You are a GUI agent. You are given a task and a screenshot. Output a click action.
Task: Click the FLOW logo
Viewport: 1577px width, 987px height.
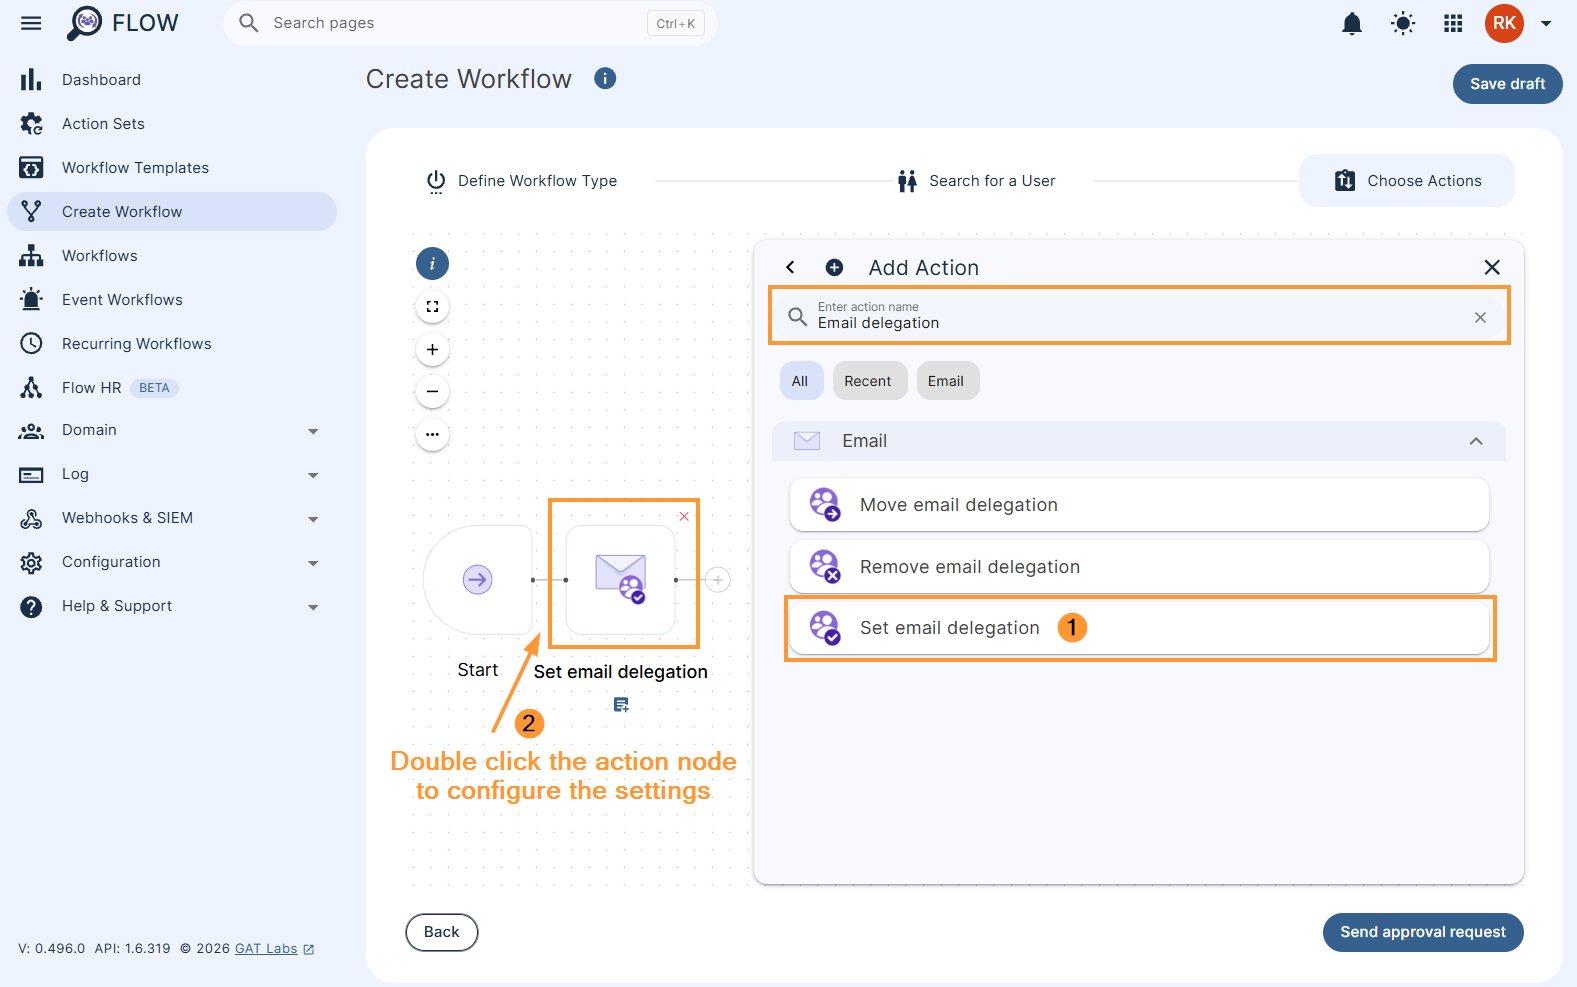point(122,23)
